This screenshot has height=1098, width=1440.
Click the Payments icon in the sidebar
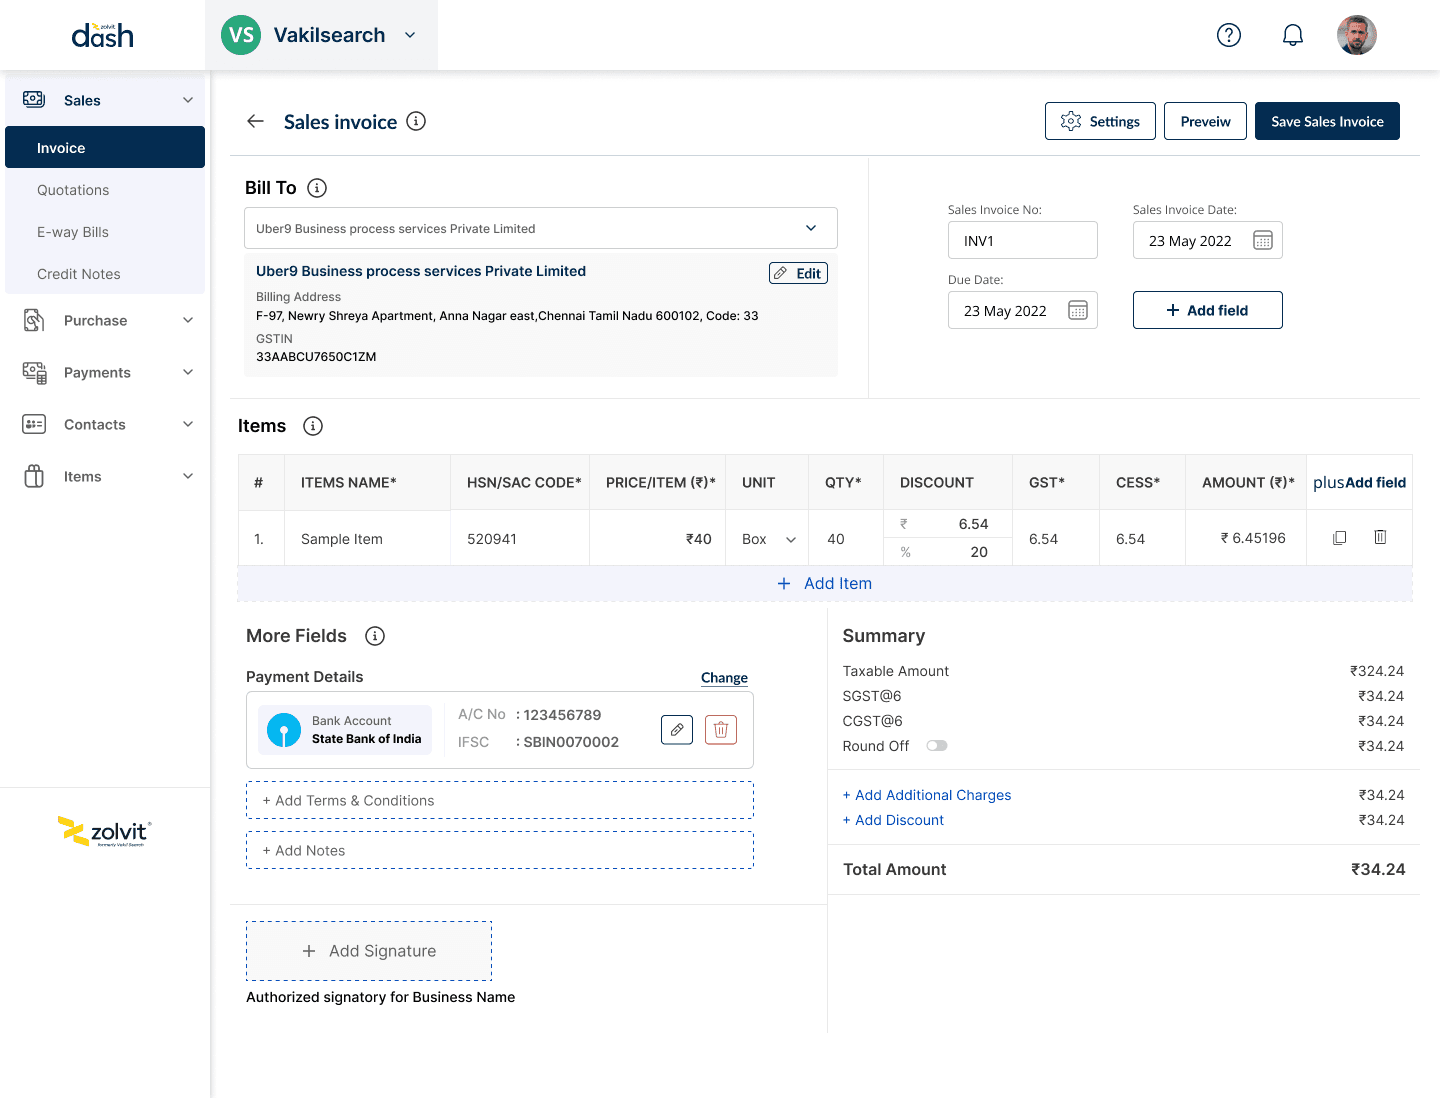click(x=34, y=373)
